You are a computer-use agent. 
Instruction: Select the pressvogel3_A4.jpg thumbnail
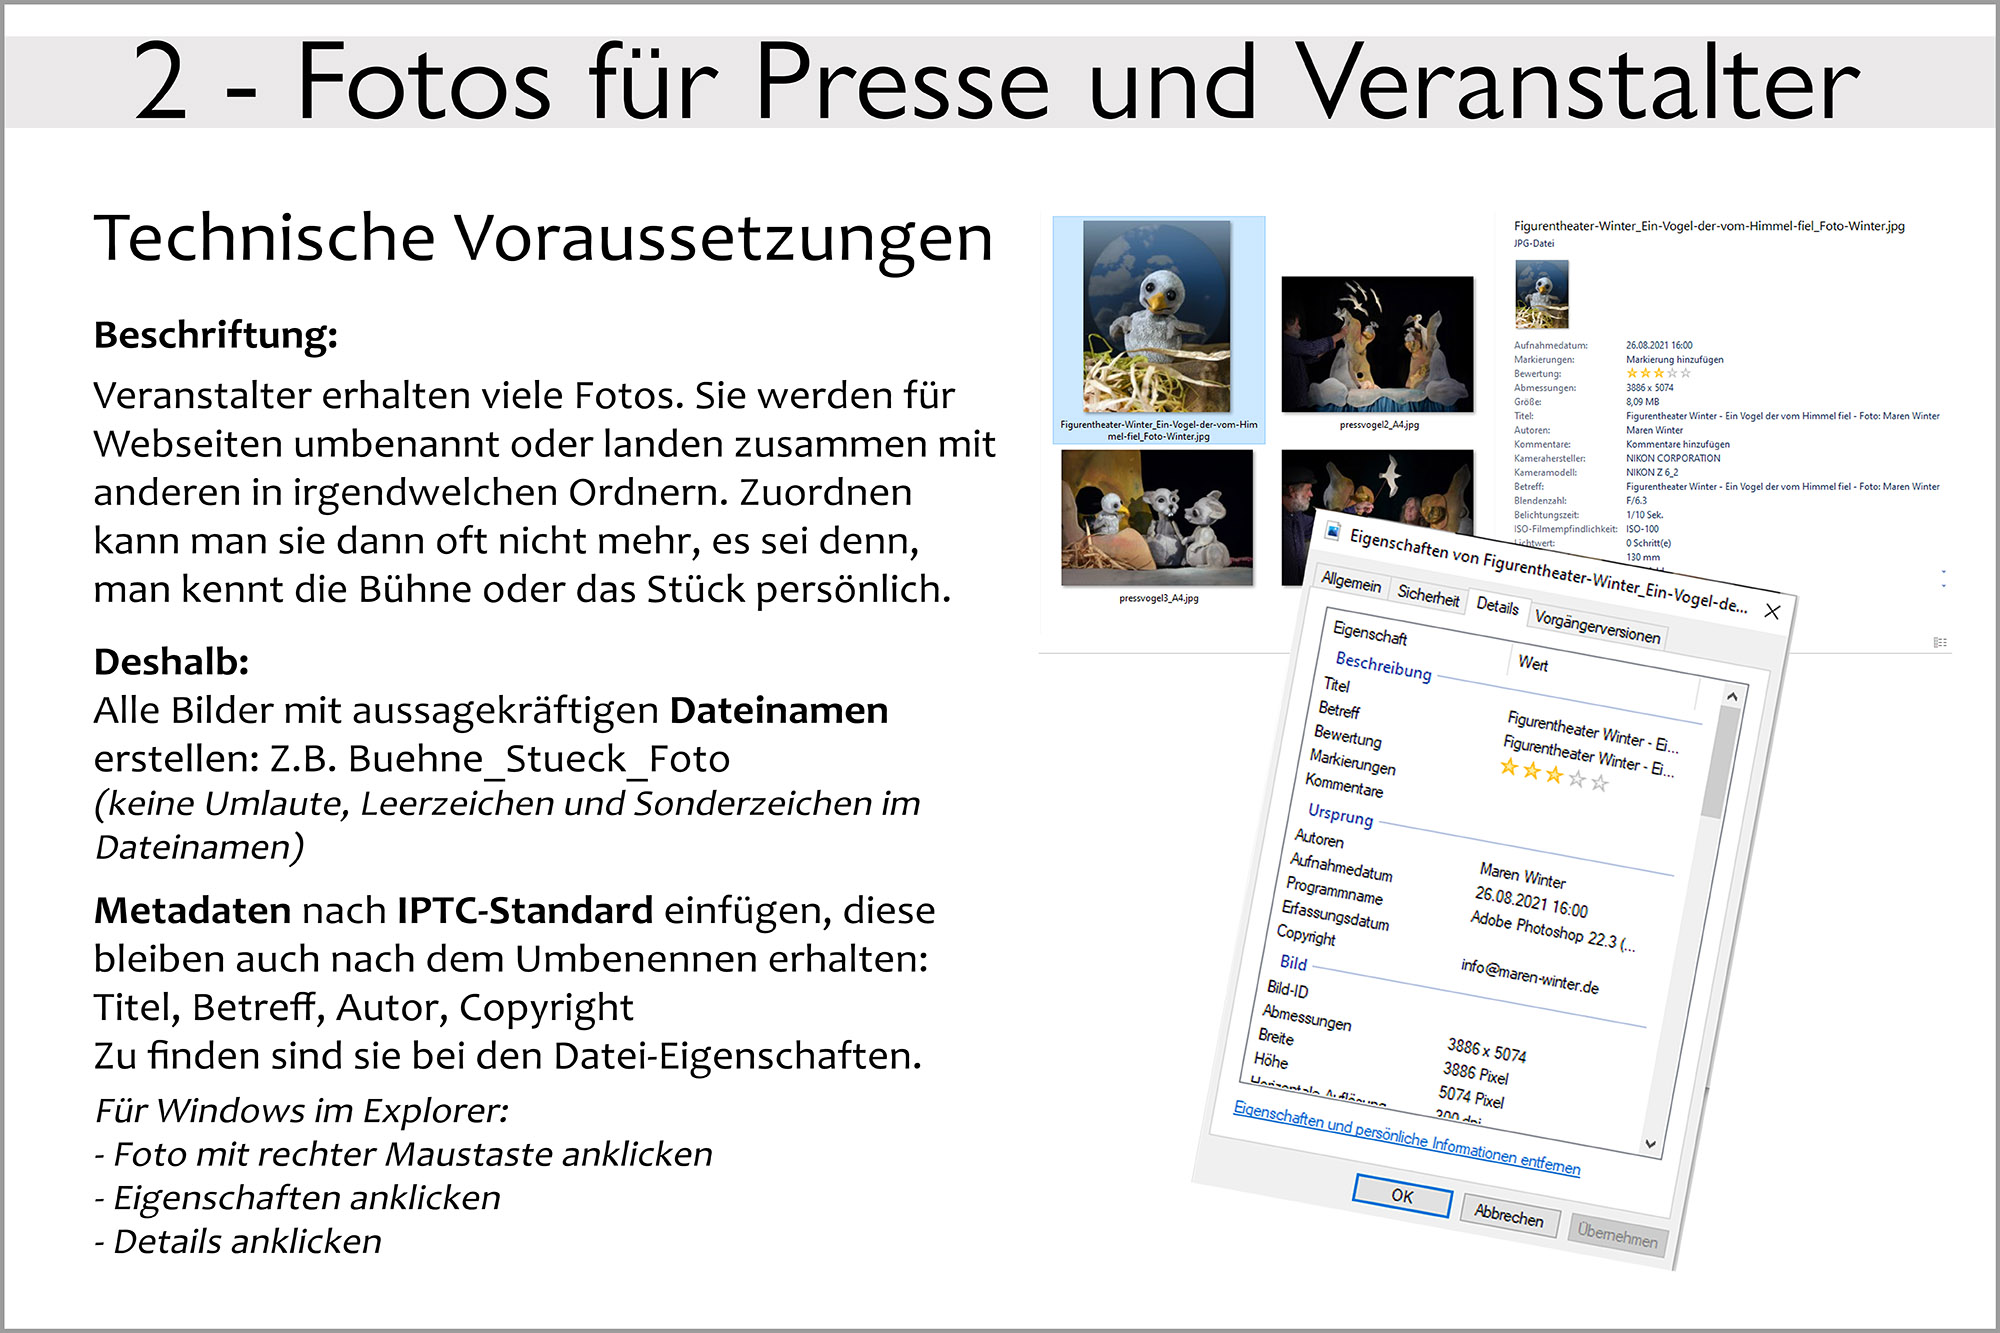[x=1157, y=517]
